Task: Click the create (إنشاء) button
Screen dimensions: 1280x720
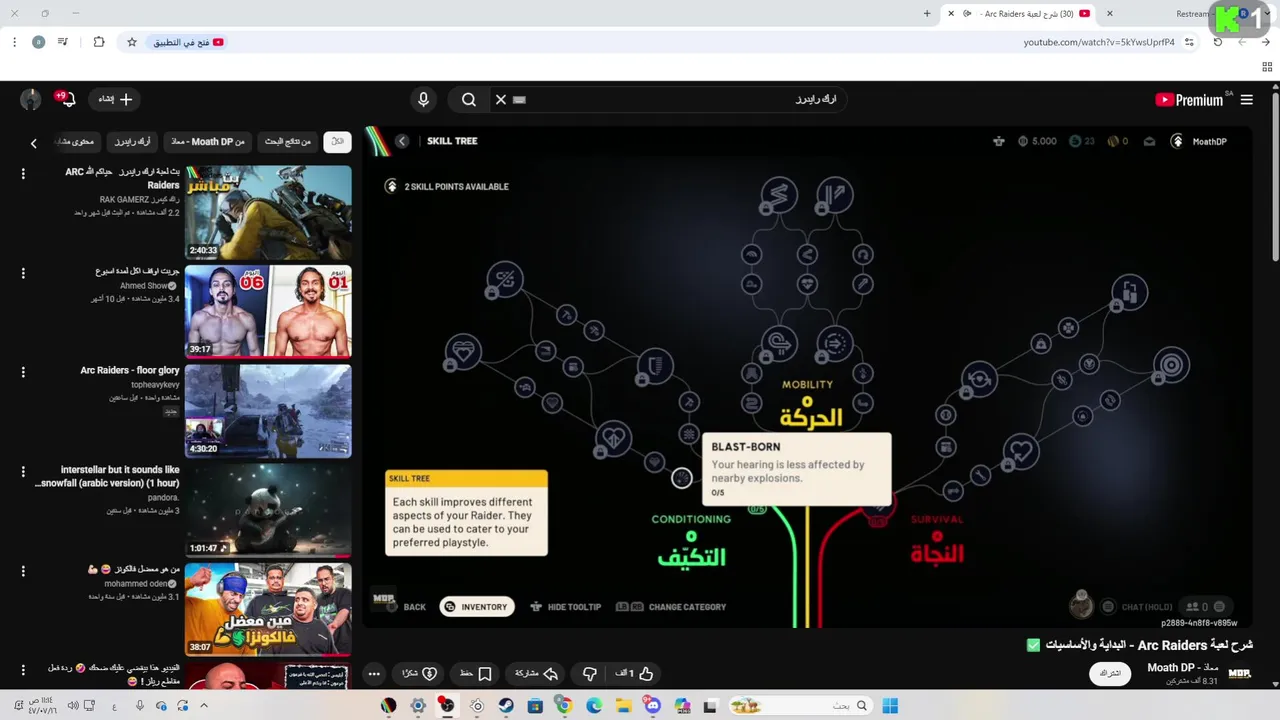Action: pyautogui.click(x=115, y=99)
